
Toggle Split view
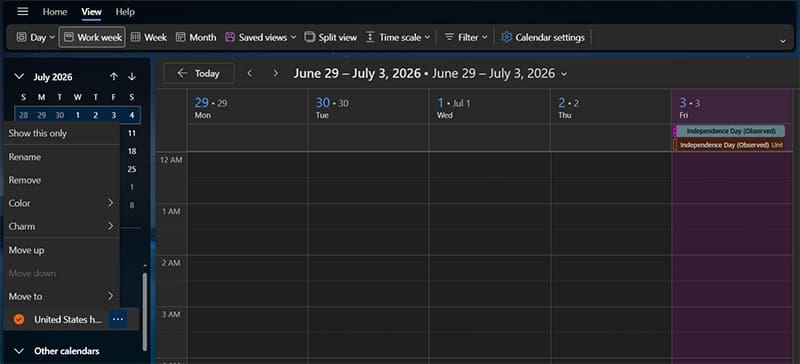pos(331,37)
